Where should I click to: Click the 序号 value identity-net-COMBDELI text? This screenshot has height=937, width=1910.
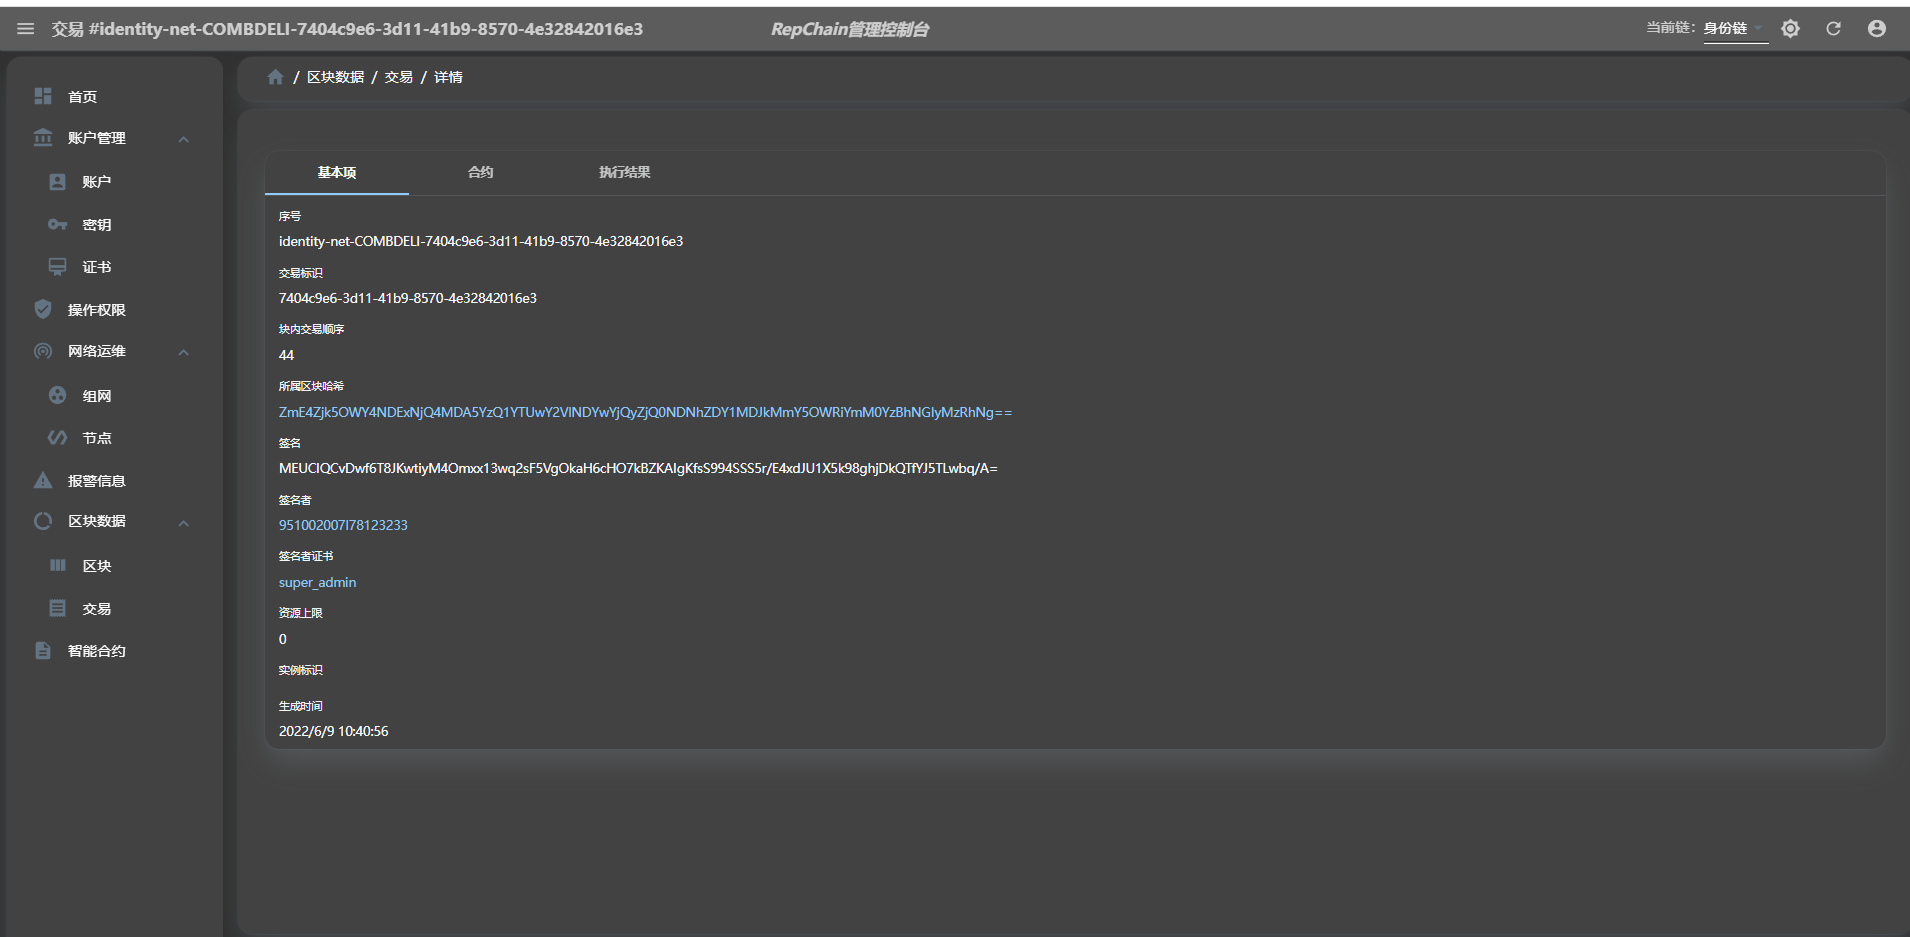pyautogui.click(x=481, y=241)
